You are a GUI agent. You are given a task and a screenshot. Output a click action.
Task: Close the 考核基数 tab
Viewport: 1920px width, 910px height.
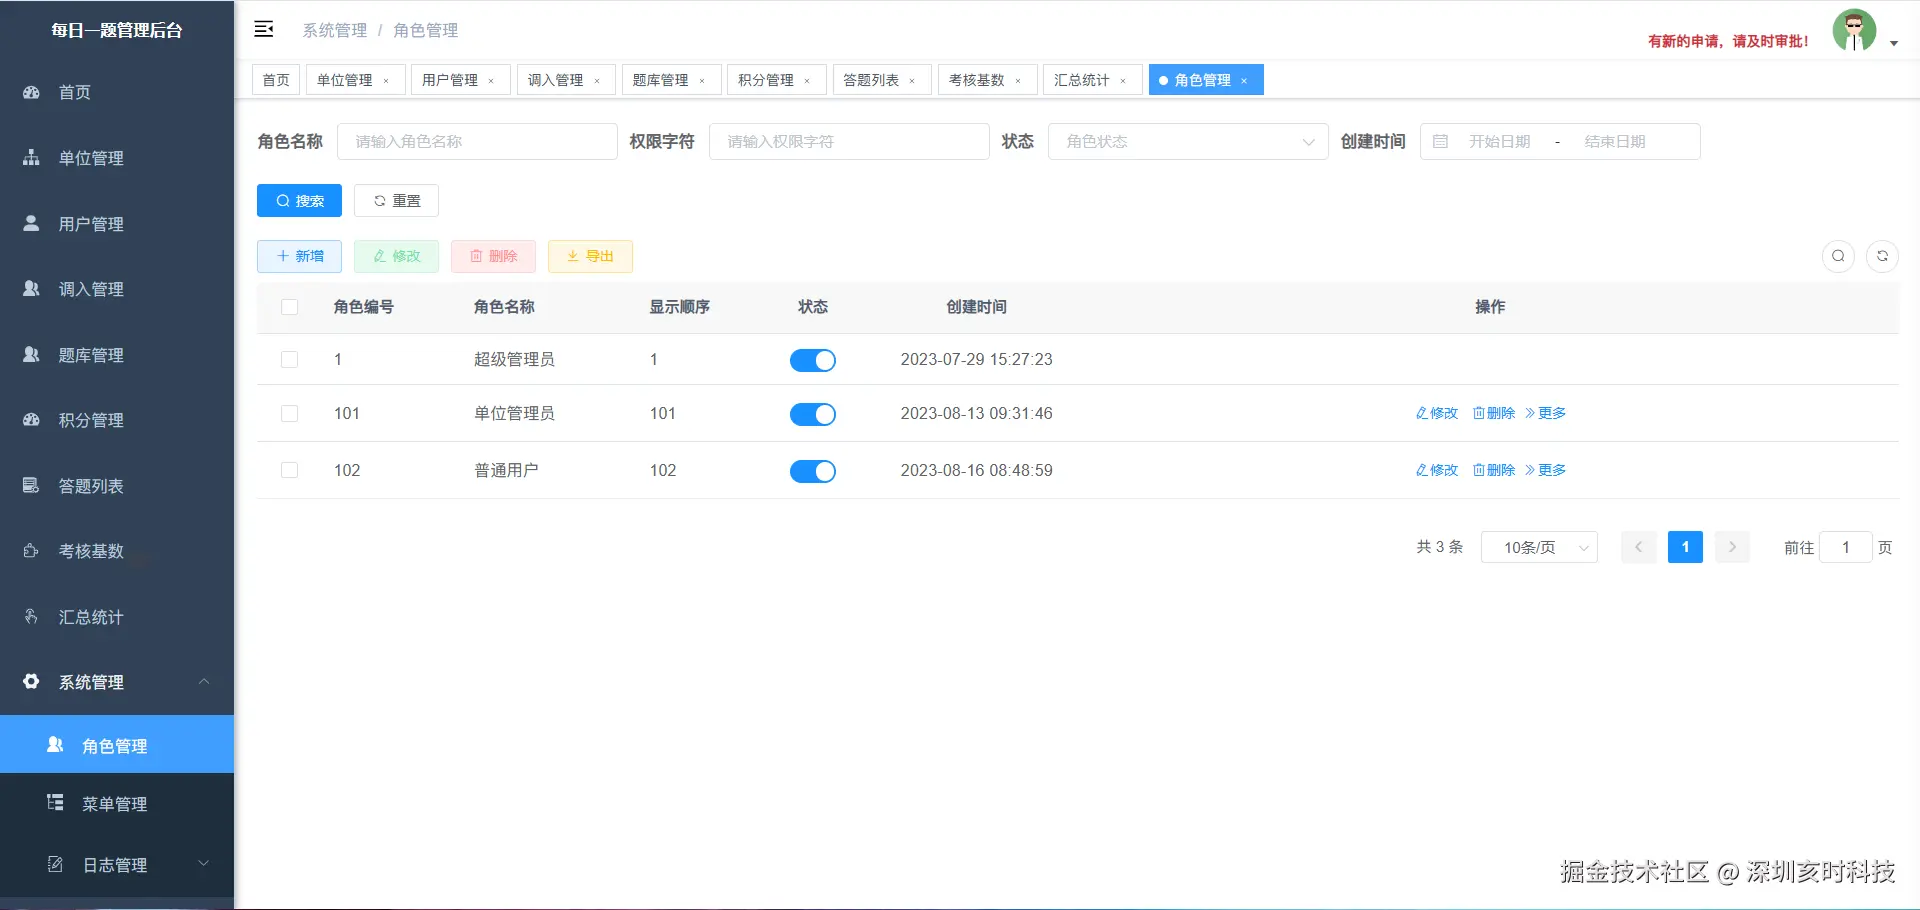click(x=1018, y=81)
